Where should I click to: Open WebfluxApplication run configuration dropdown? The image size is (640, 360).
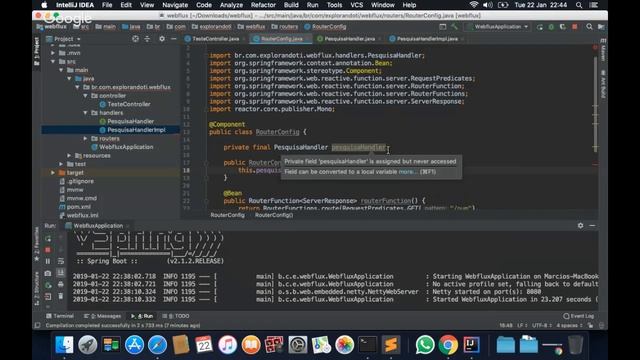coord(498,27)
